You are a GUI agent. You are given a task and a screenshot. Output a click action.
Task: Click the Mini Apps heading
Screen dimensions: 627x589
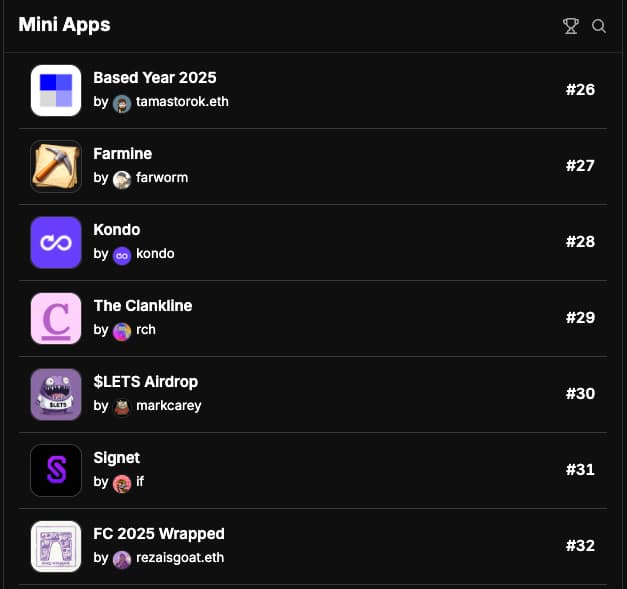tap(64, 25)
